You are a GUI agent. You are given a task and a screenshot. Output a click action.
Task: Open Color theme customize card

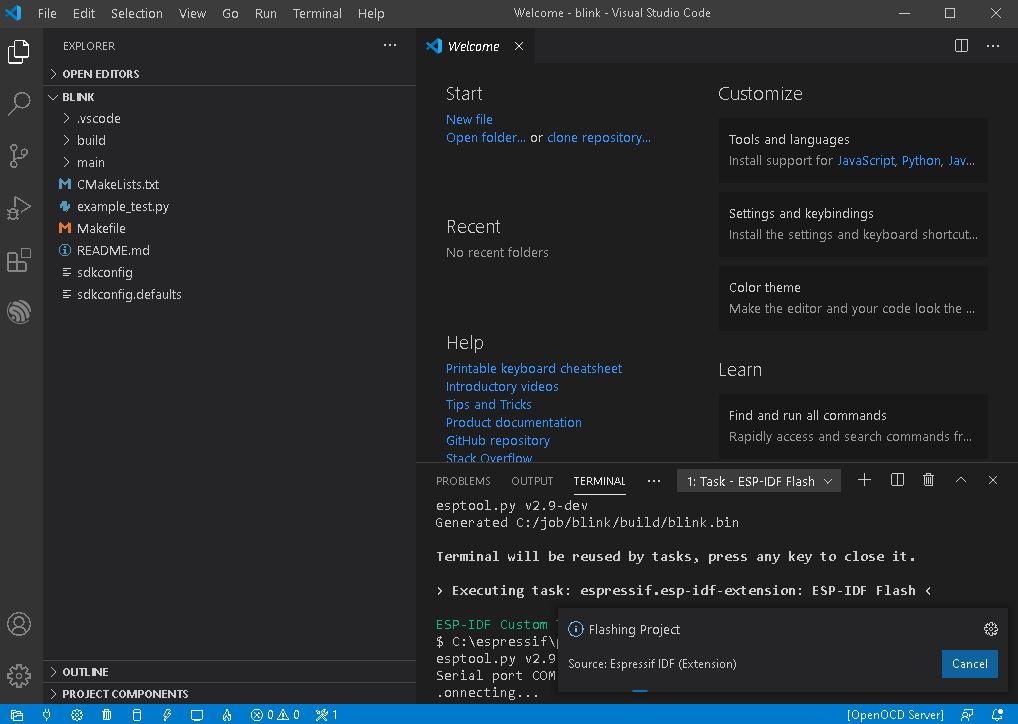click(x=853, y=298)
